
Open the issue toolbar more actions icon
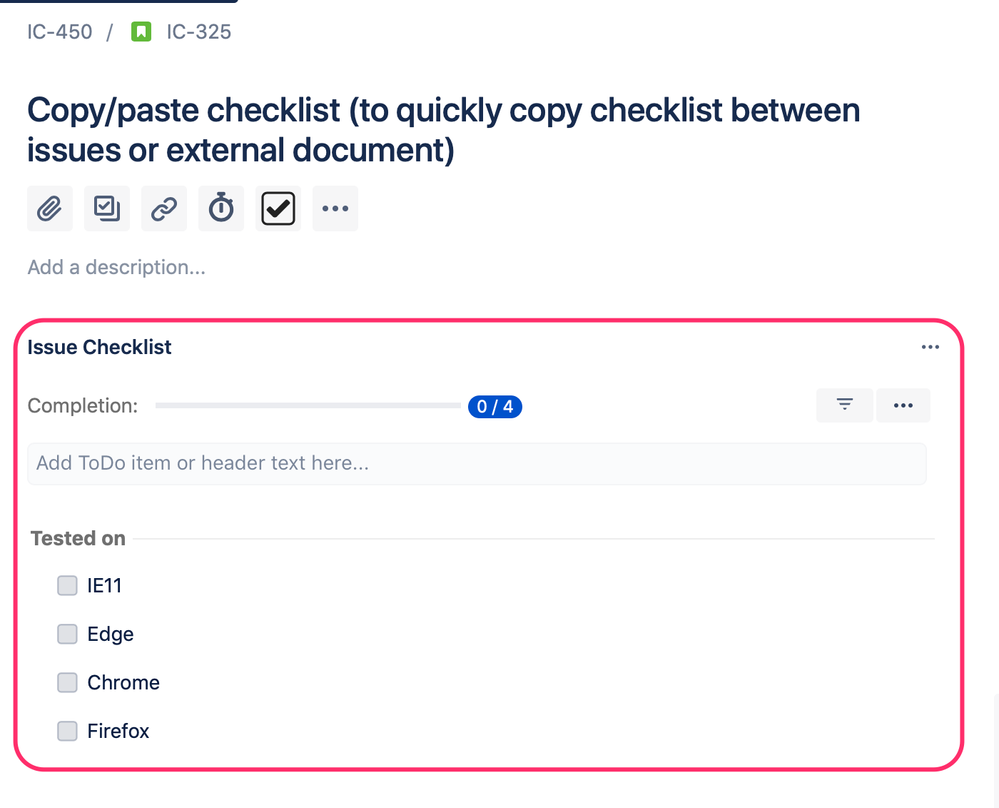[334, 208]
